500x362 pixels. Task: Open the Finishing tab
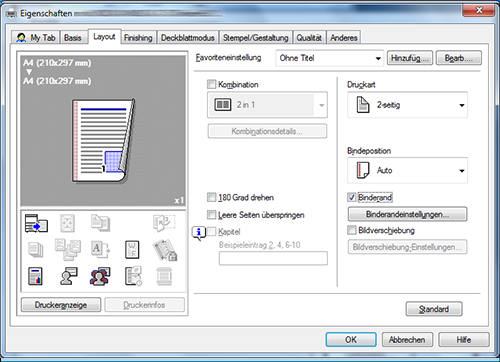pyautogui.click(x=138, y=38)
